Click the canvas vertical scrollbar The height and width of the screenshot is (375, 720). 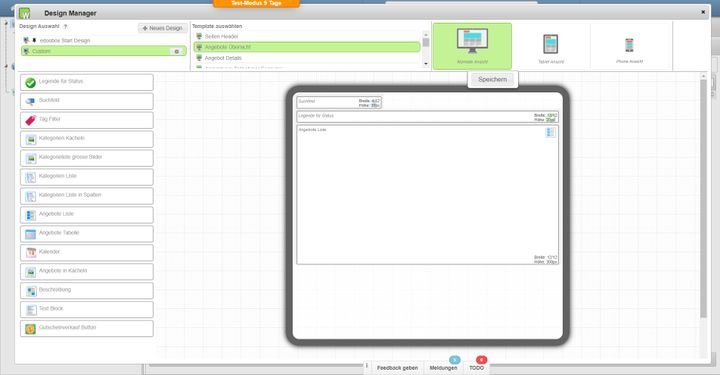click(703, 198)
